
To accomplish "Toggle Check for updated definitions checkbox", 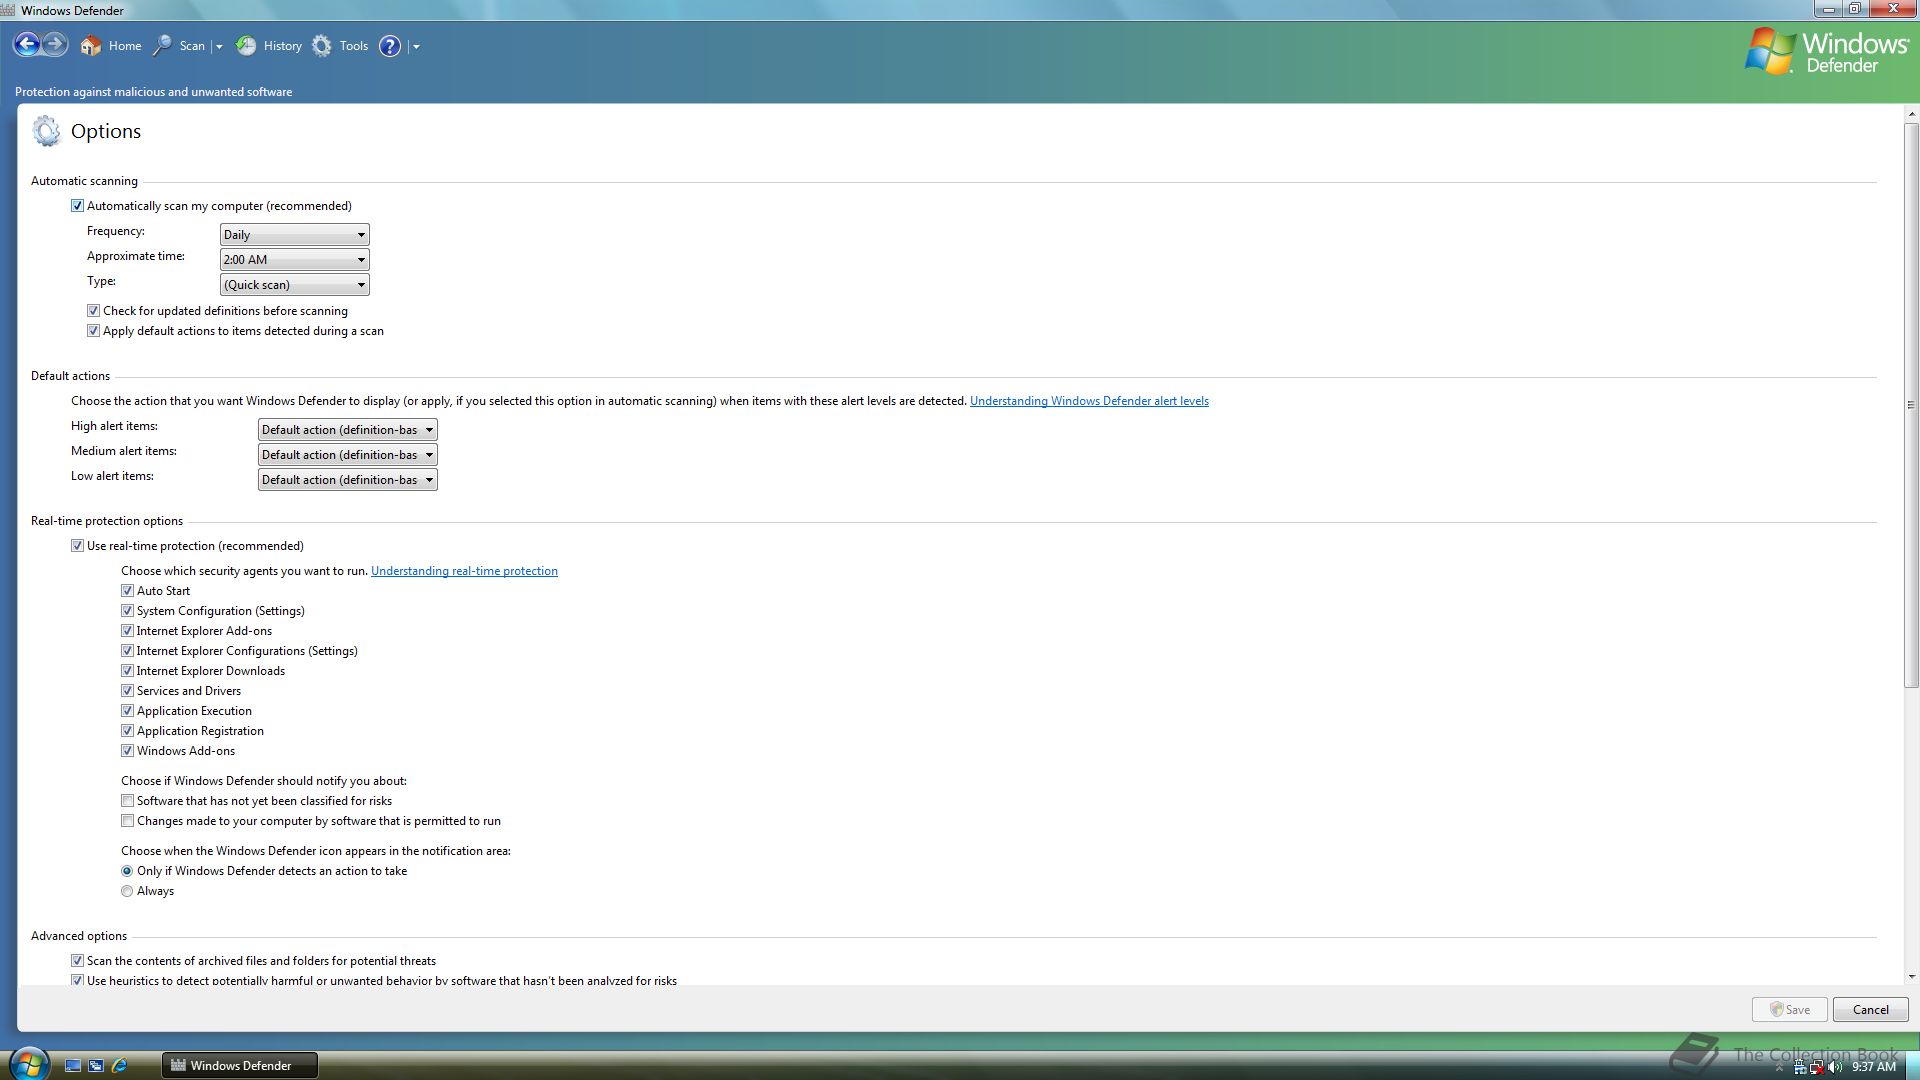I will tap(93, 311).
